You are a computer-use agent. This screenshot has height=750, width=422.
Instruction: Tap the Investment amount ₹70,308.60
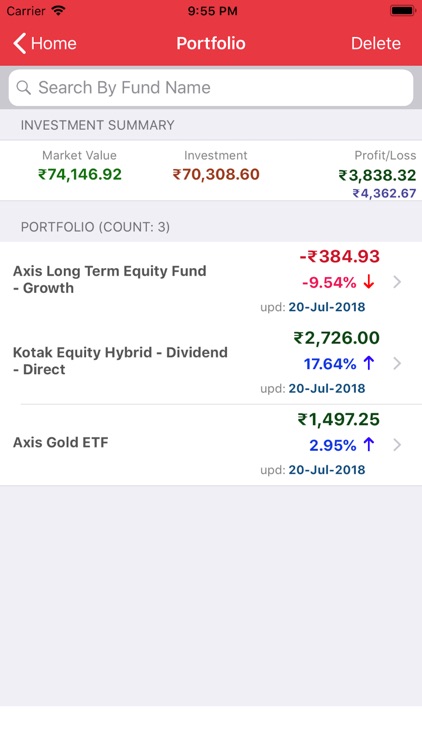tap(216, 175)
